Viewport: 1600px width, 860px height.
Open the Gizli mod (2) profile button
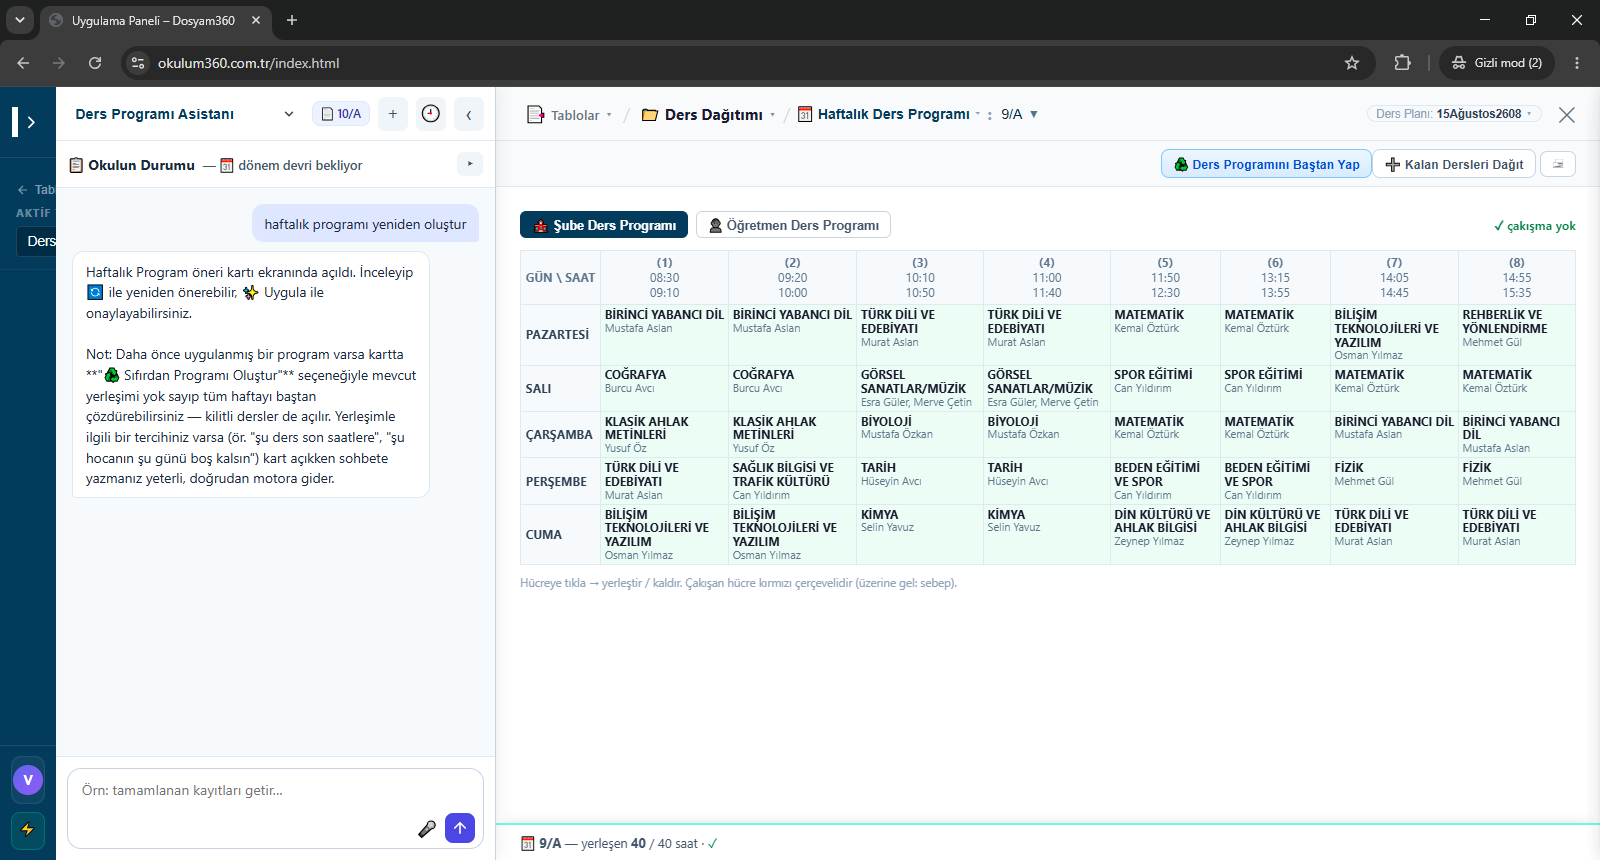tap(1497, 63)
